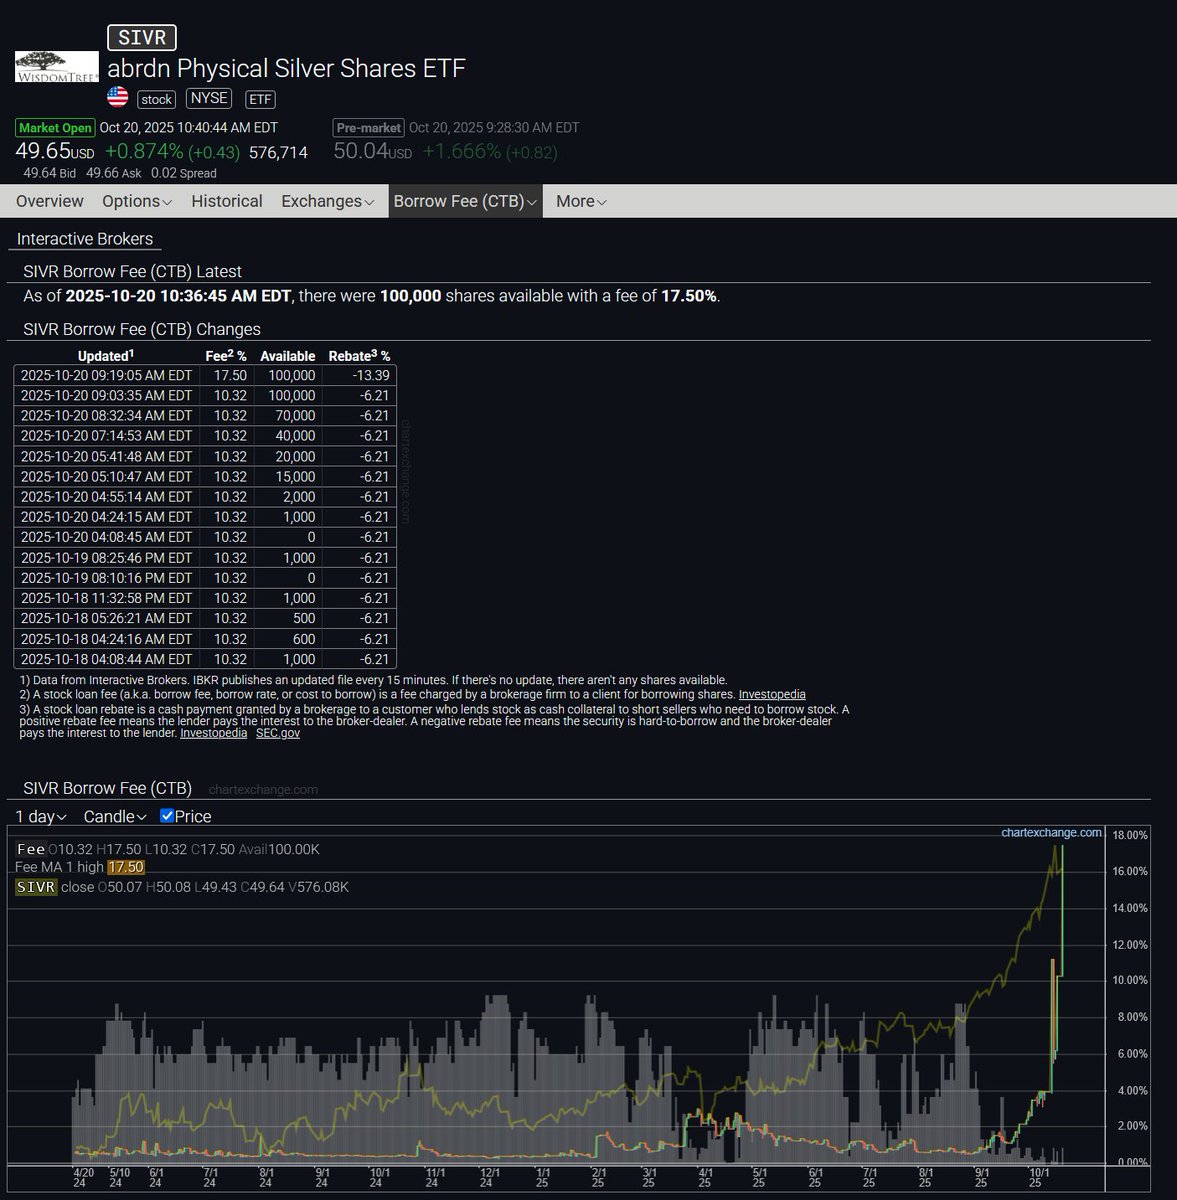
Task: Open the Borrow Fee (CTB) menu
Action: click(x=465, y=201)
